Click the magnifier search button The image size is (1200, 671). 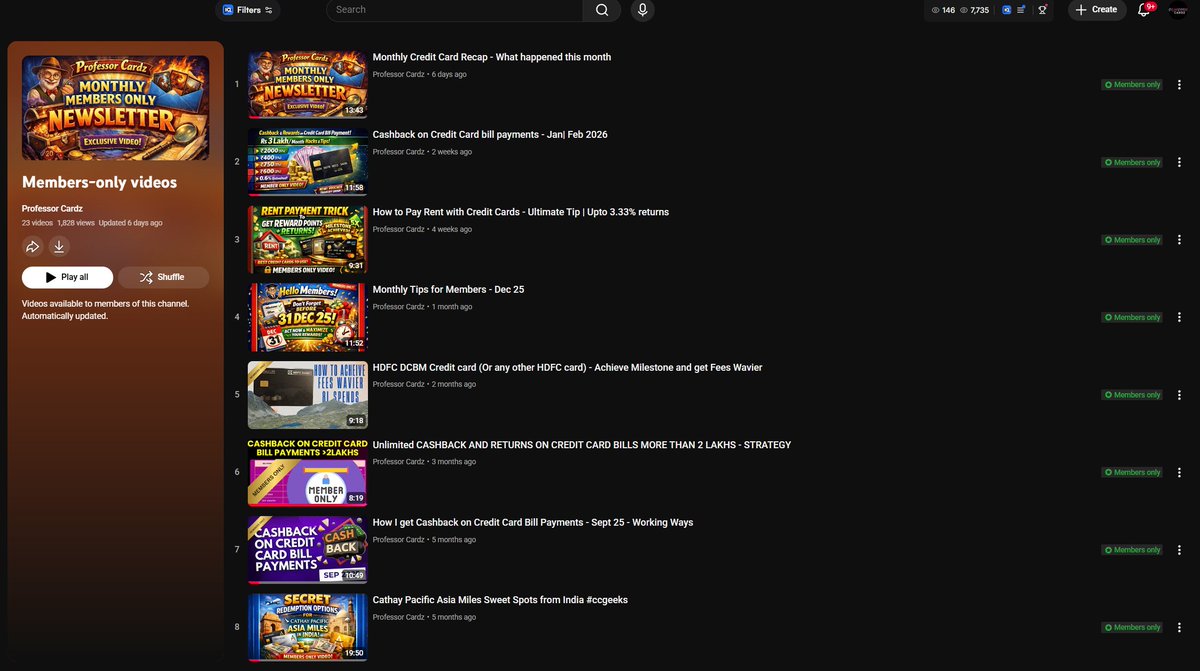pos(601,10)
